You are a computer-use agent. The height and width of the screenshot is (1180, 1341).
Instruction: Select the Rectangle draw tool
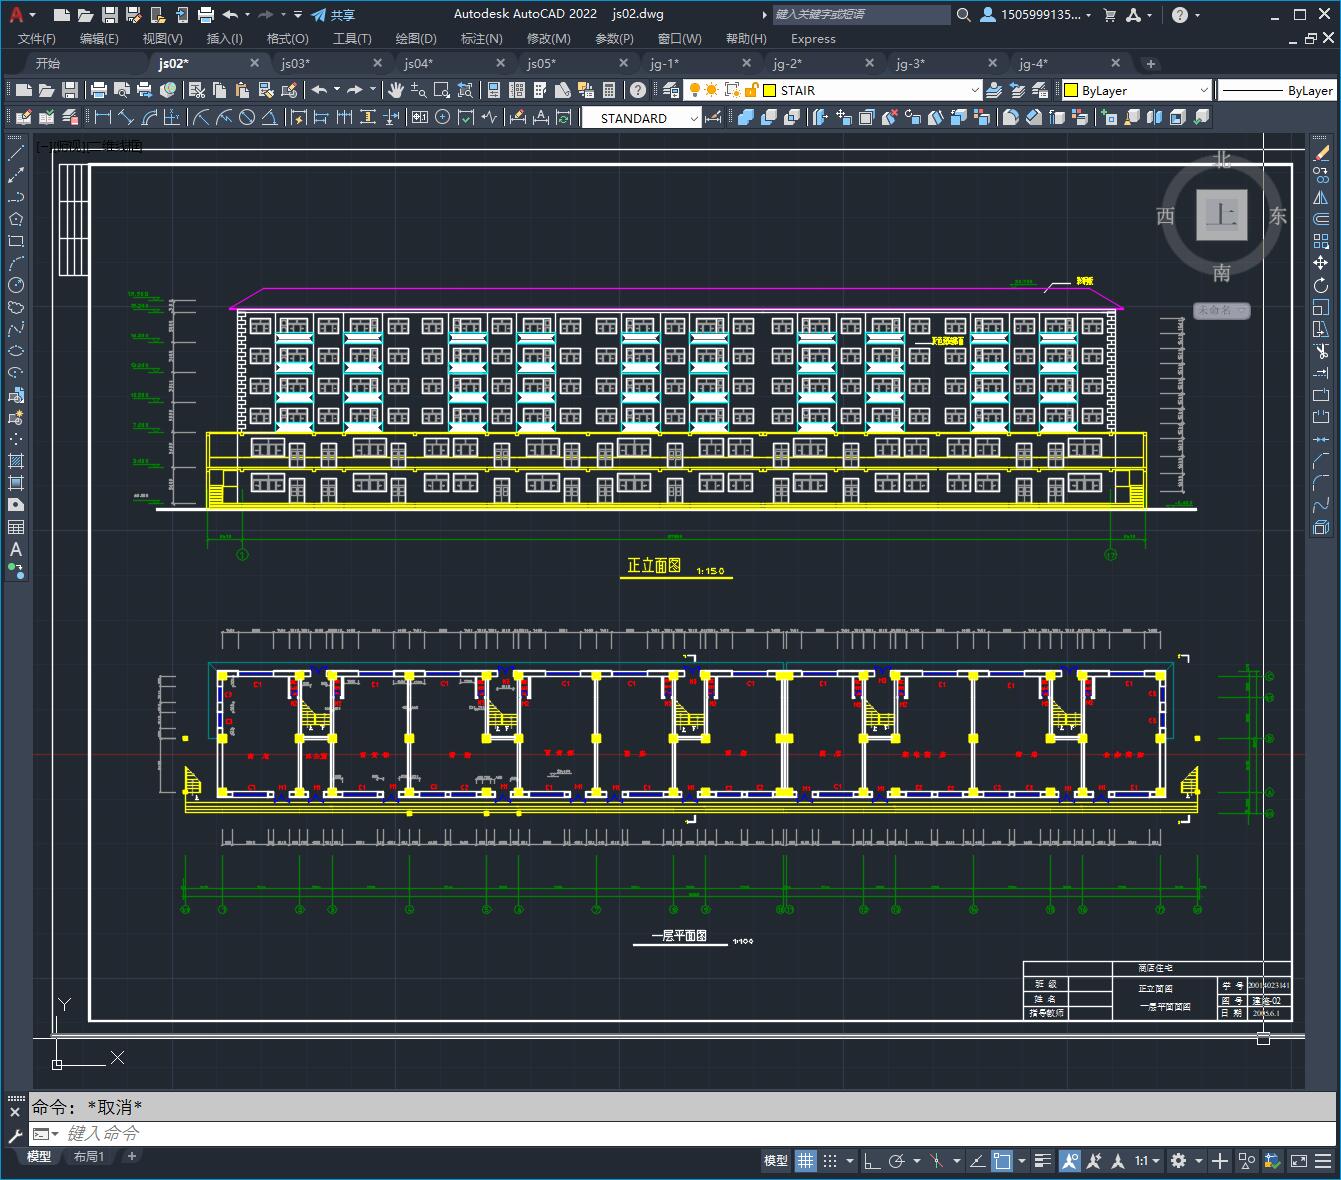coord(16,241)
